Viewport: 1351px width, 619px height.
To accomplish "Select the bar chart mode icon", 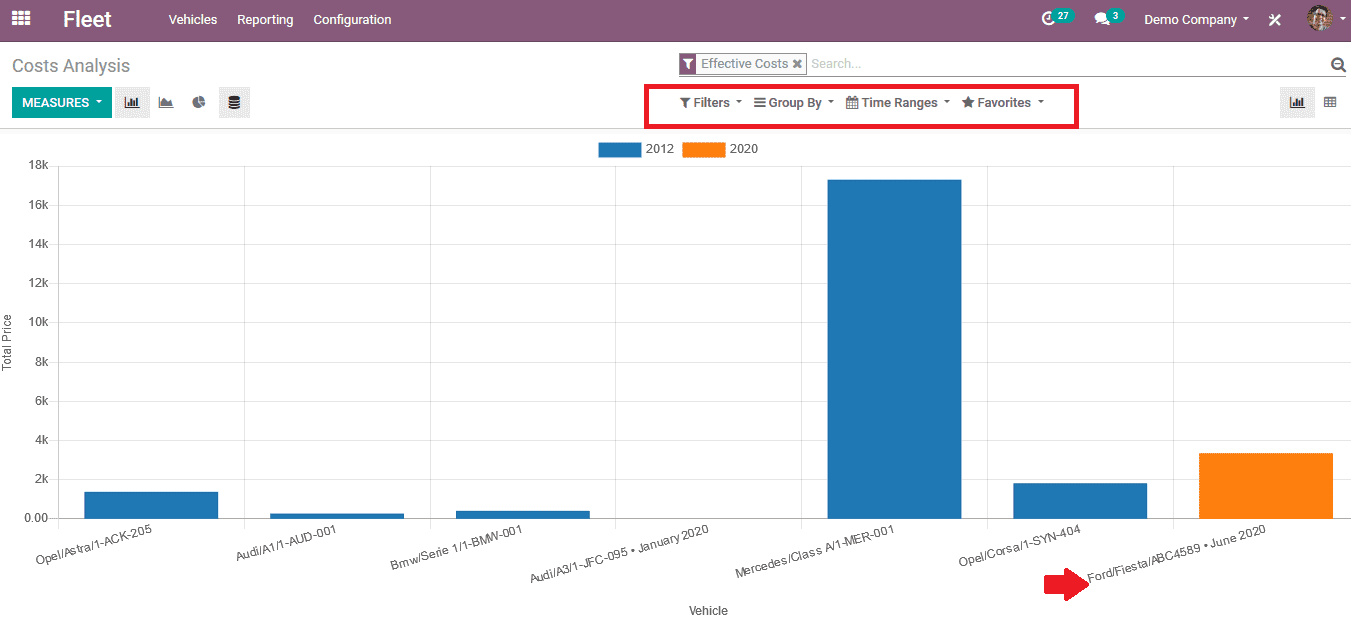I will 132,103.
